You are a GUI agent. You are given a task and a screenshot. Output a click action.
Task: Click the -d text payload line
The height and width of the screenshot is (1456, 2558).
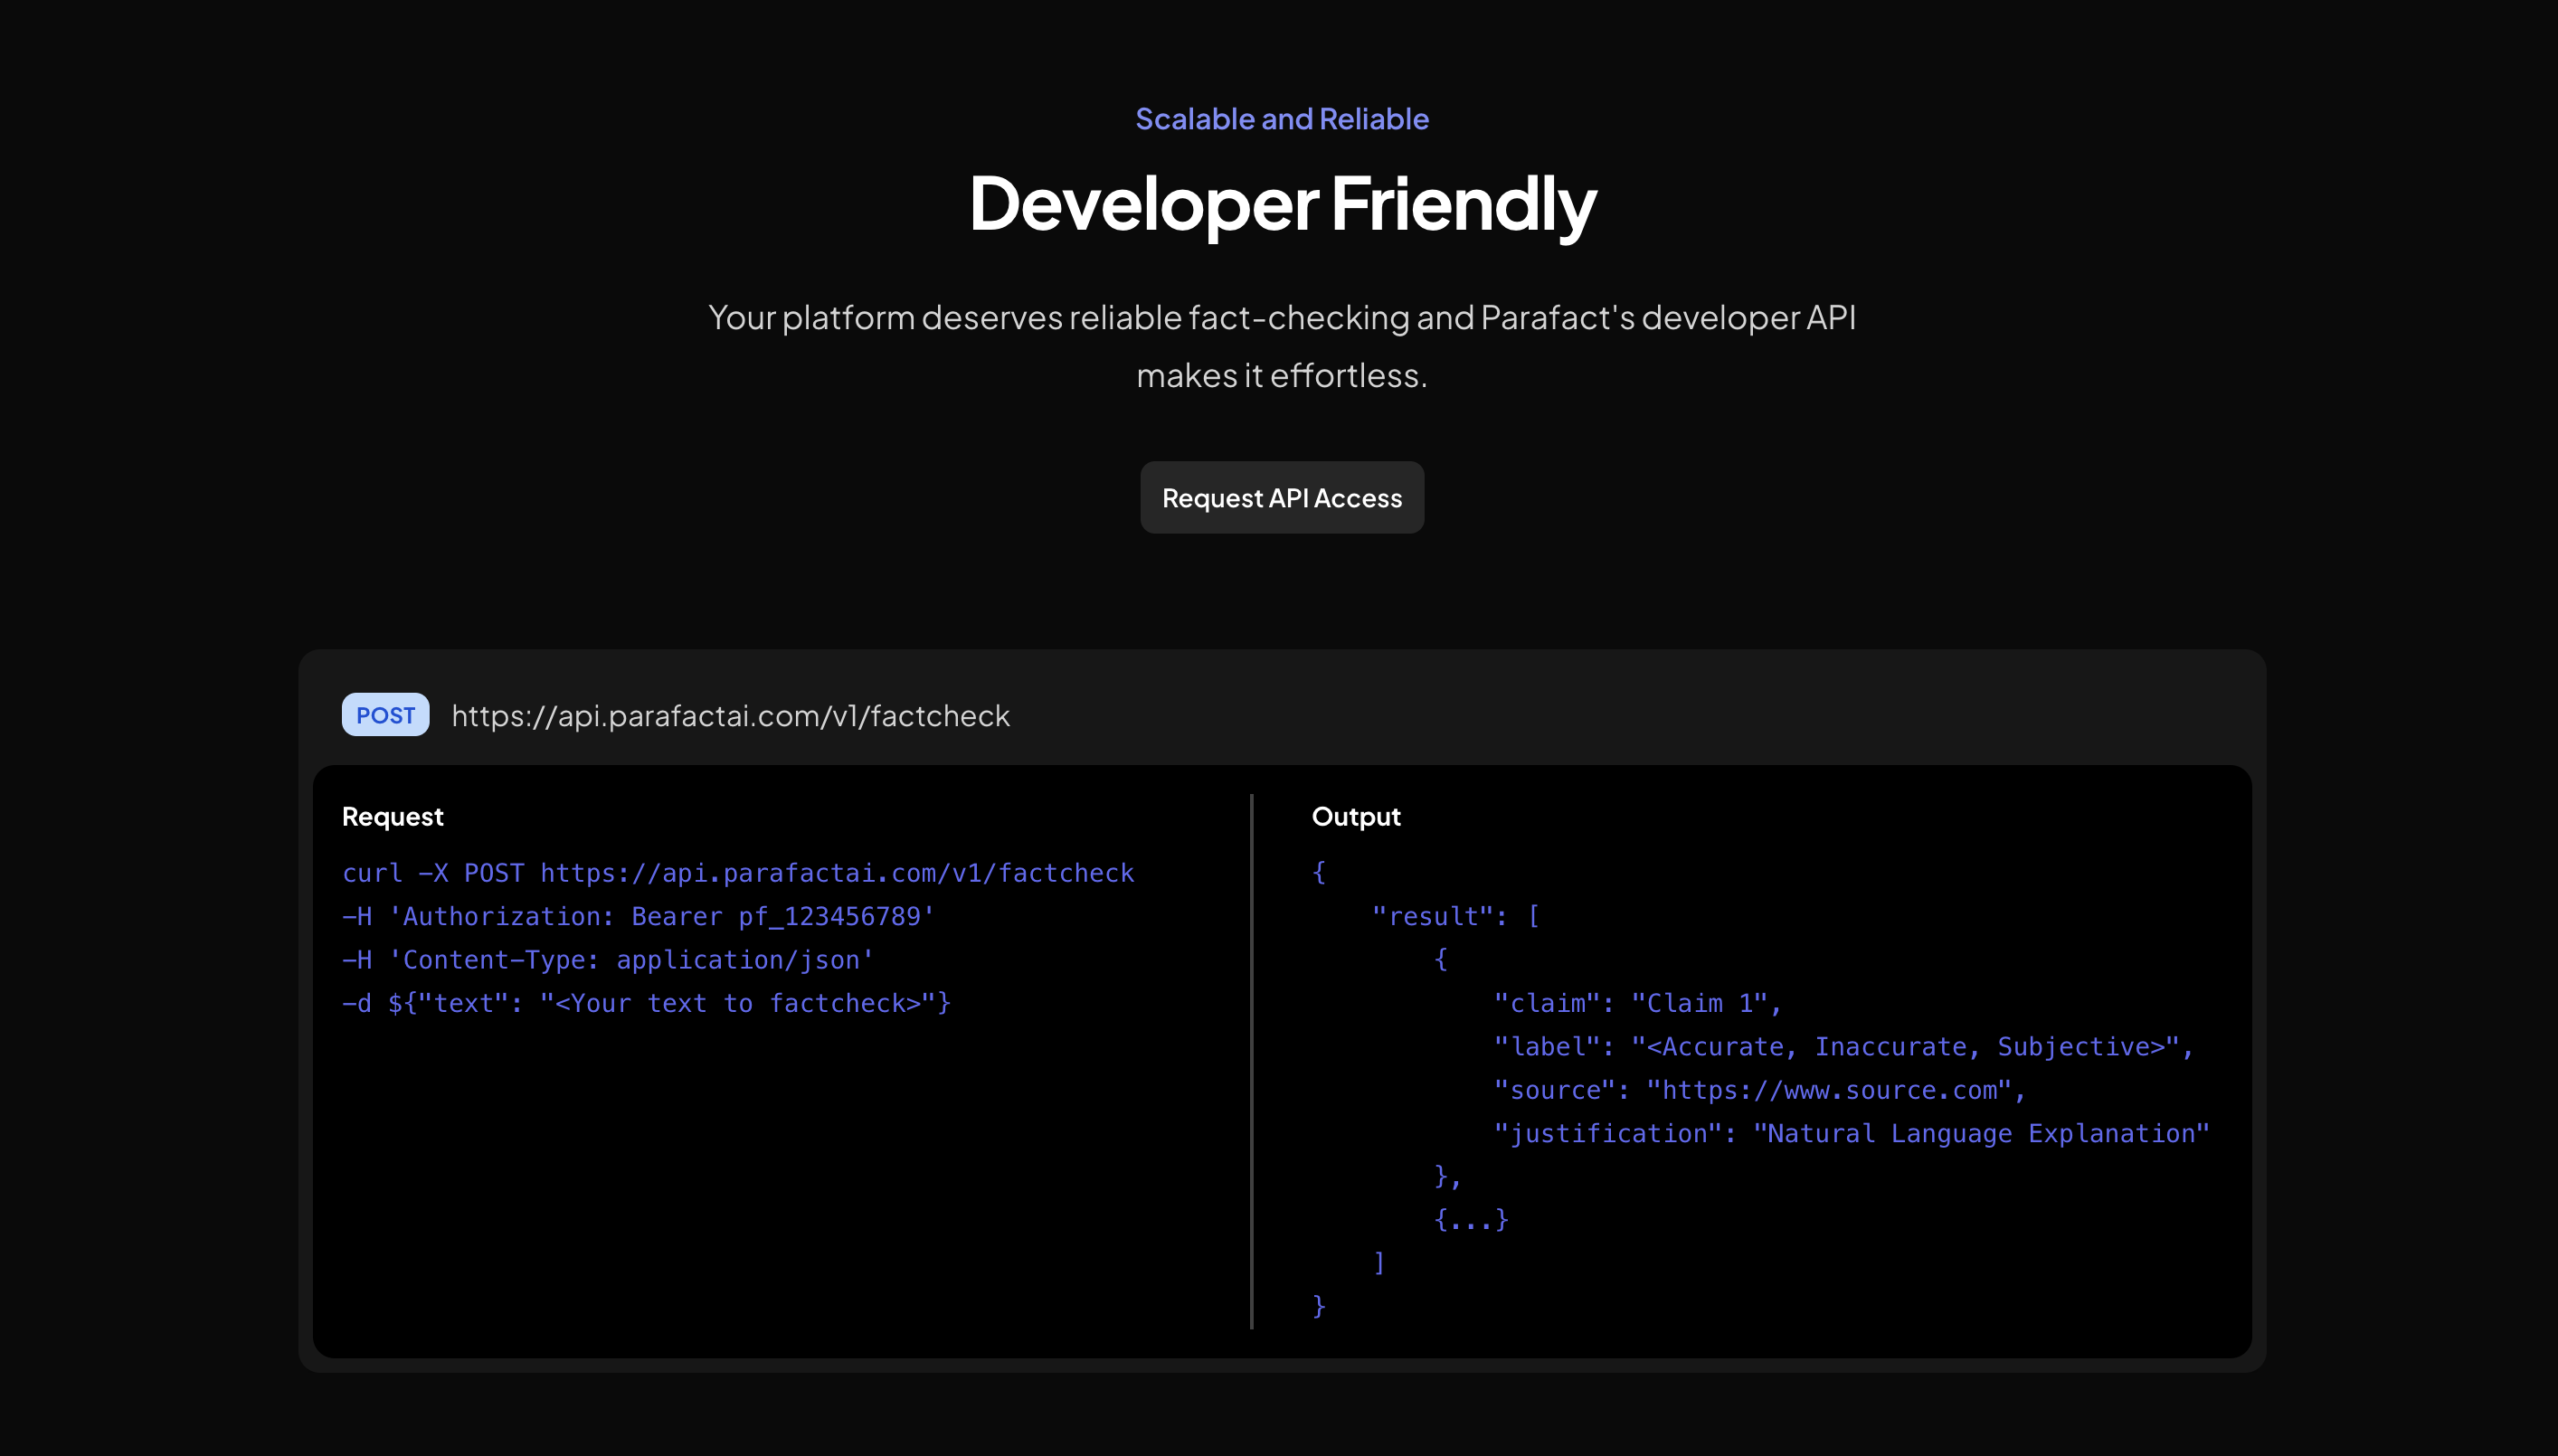(646, 1003)
